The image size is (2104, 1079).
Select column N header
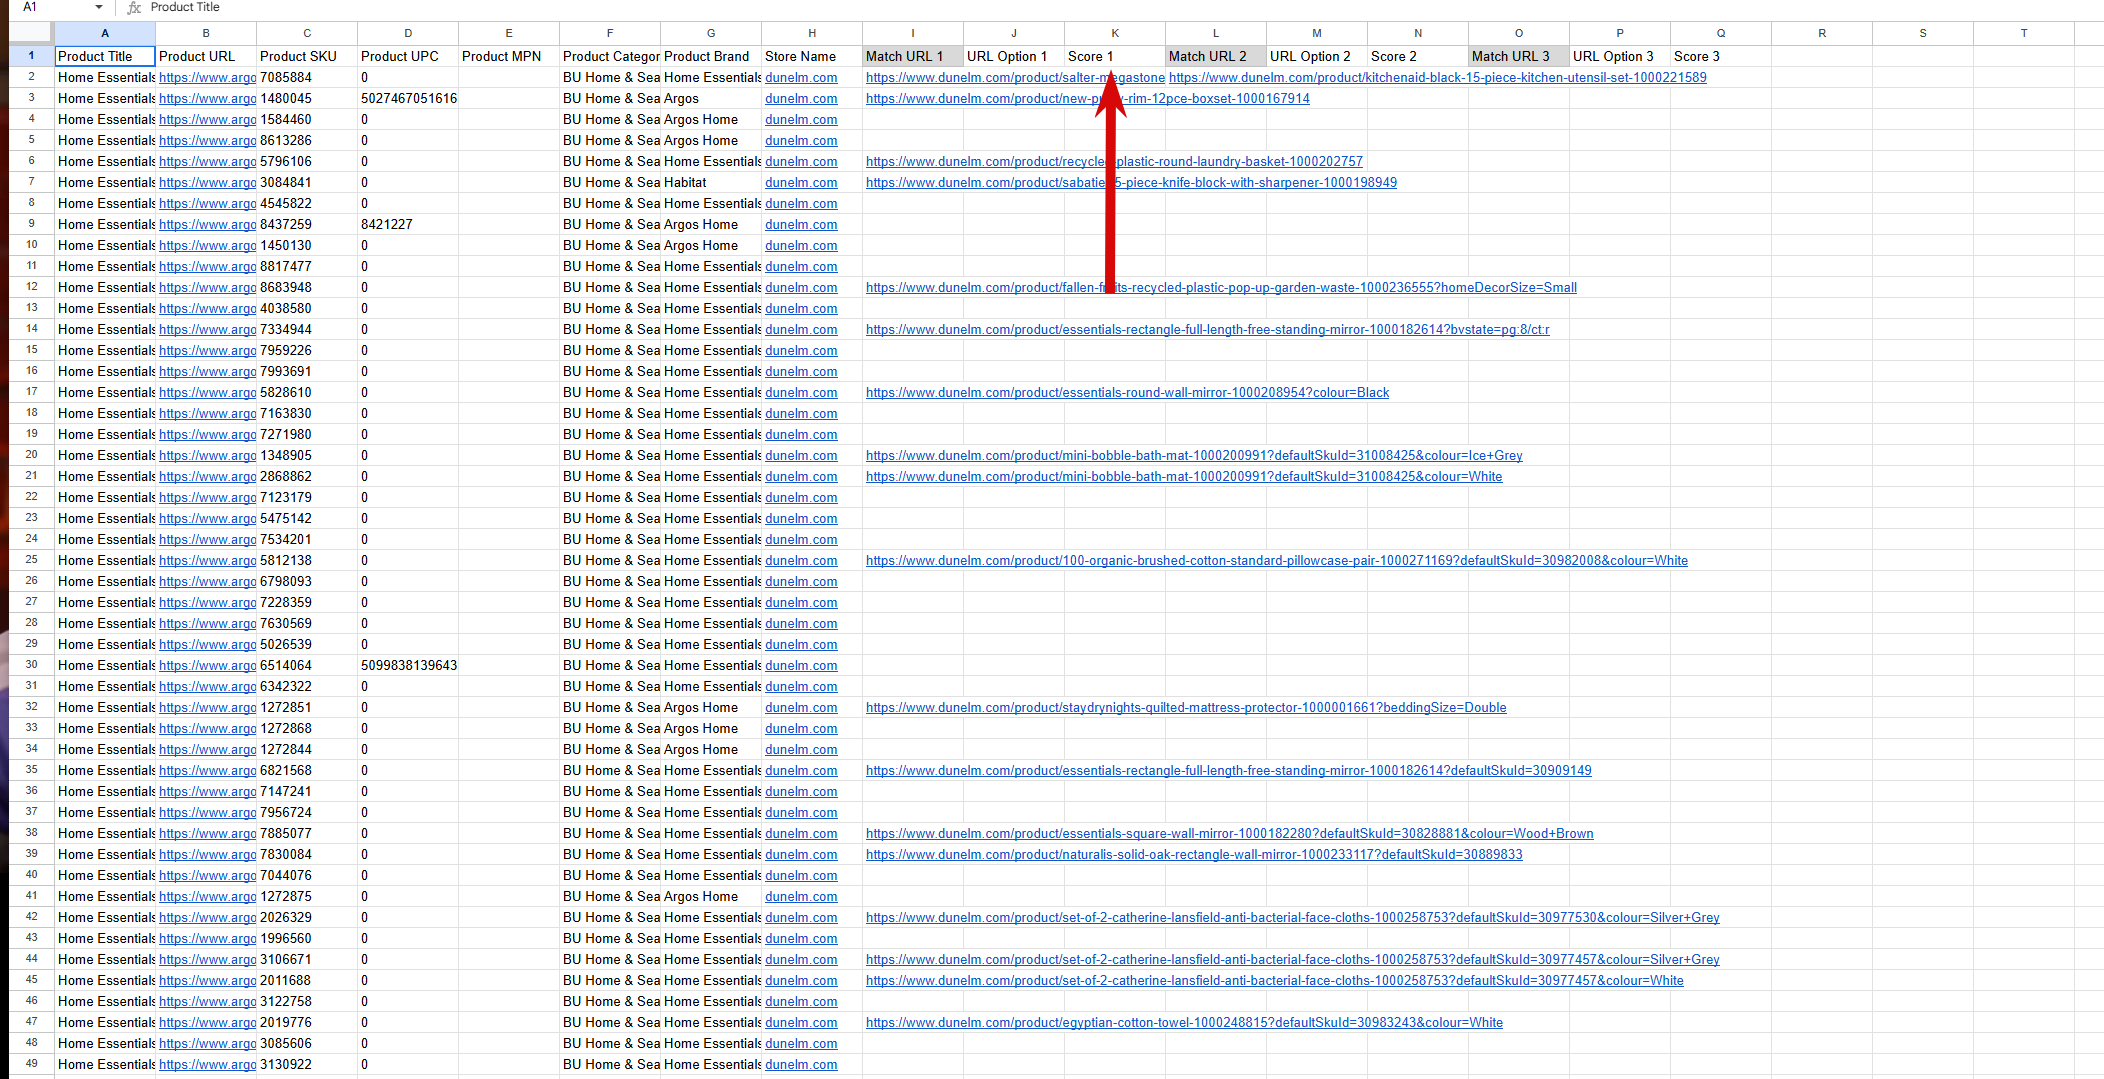(x=1418, y=33)
